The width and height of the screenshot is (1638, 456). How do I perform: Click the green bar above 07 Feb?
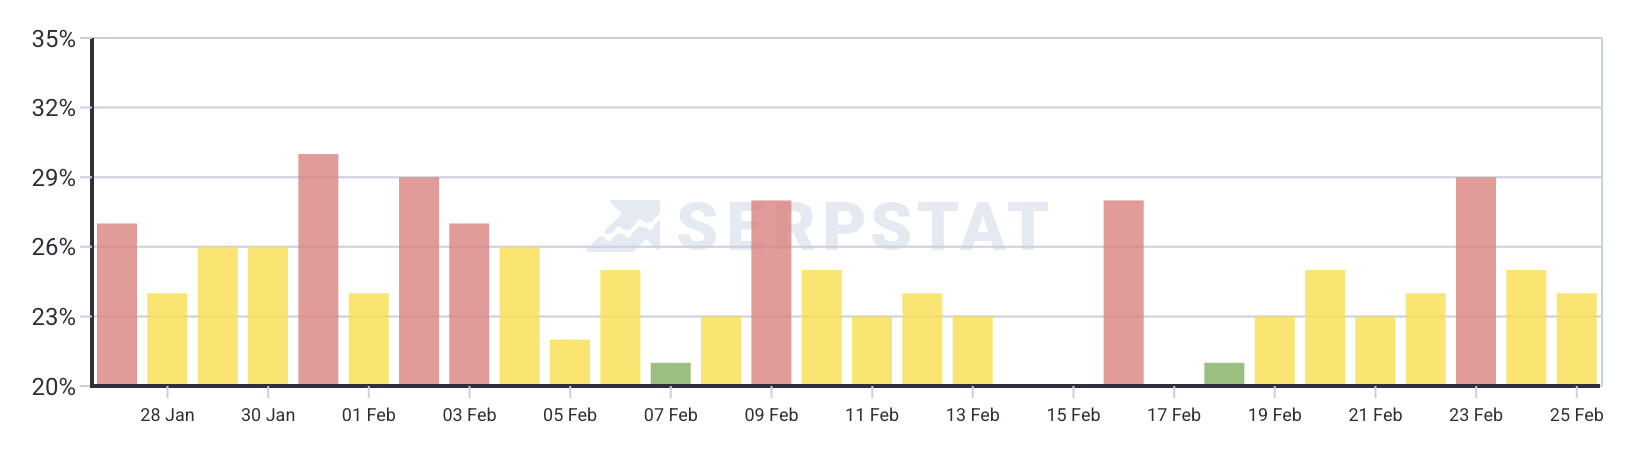click(x=670, y=374)
